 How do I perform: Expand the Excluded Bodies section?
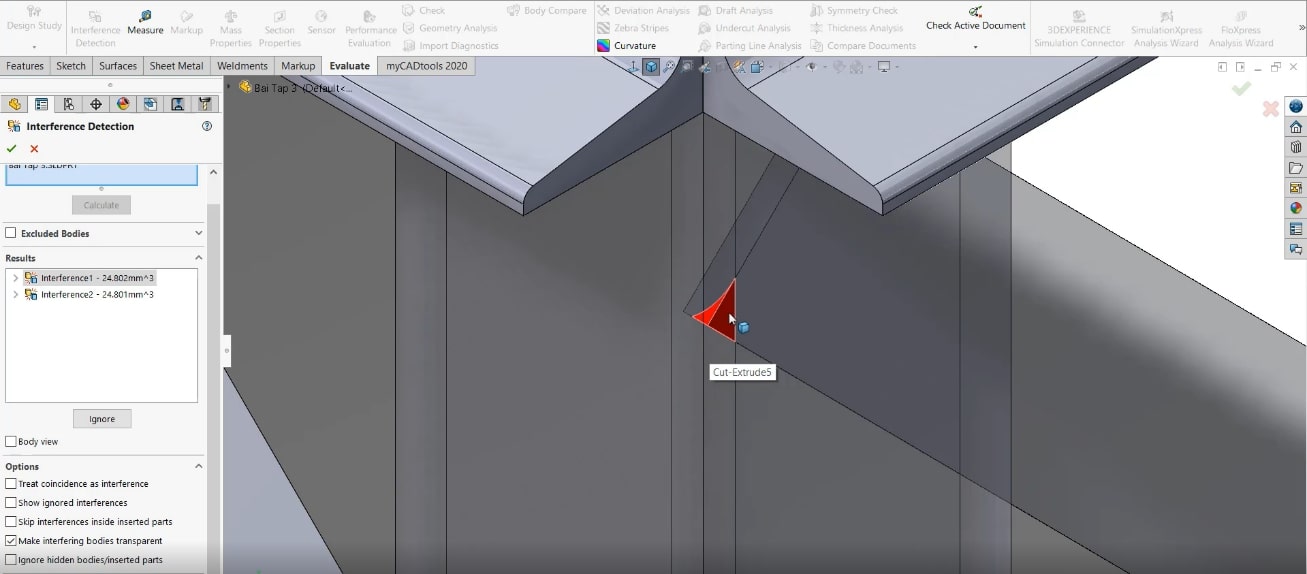tap(198, 233)
